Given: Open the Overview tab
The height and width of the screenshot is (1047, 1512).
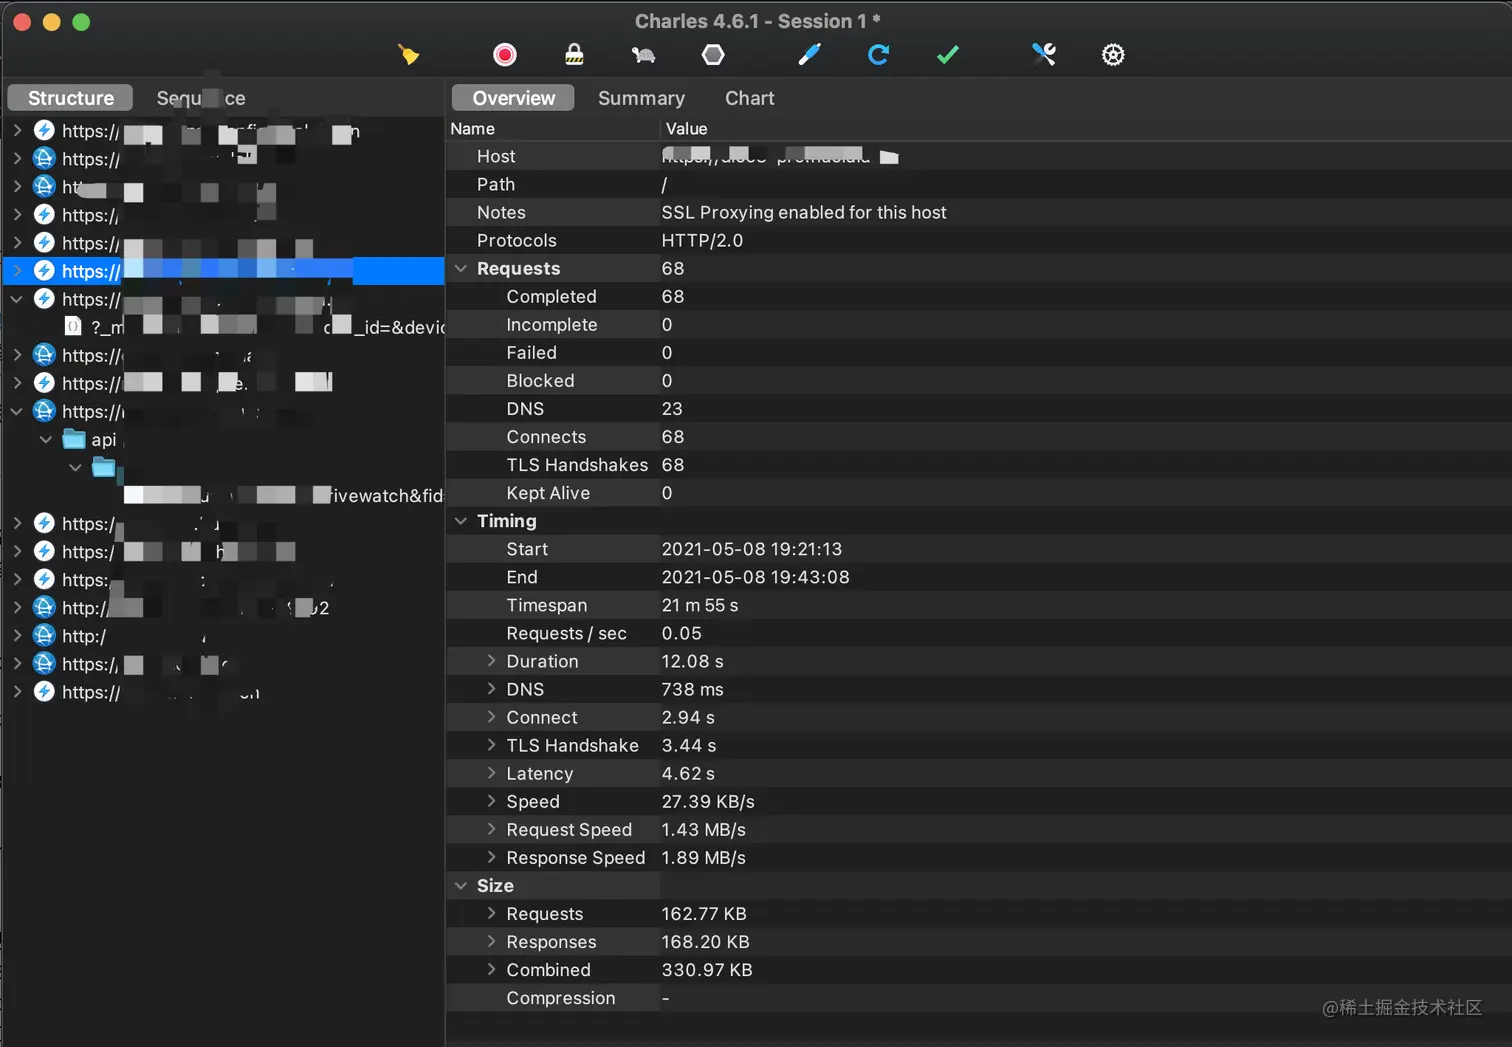Looking at the screenshot, I should (513, 98).
